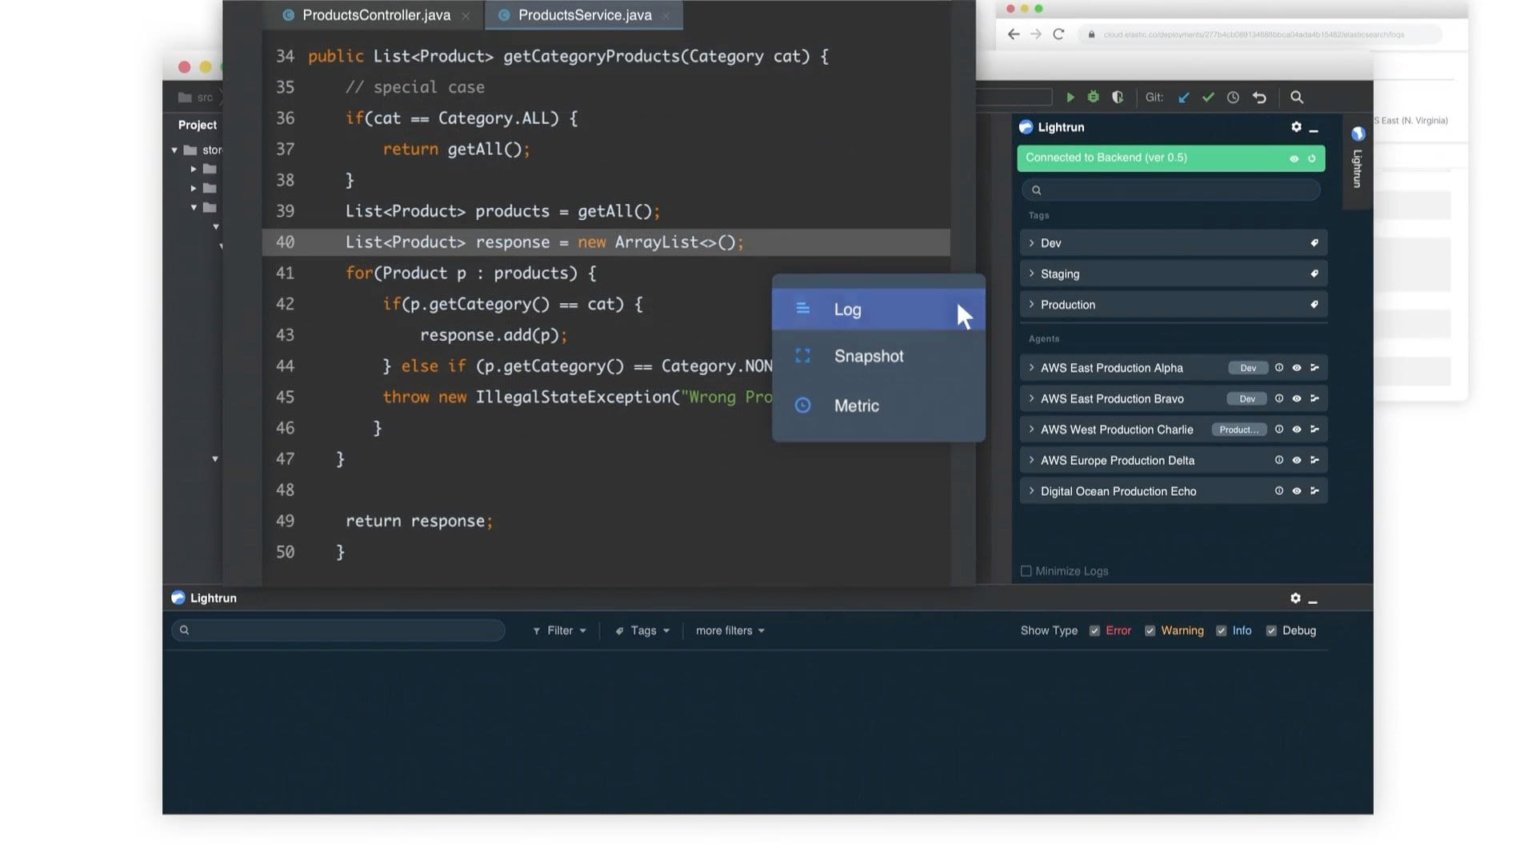
Task: Expand the AWS West Production Charlie agent
Action: click(x=1032, y=429)
